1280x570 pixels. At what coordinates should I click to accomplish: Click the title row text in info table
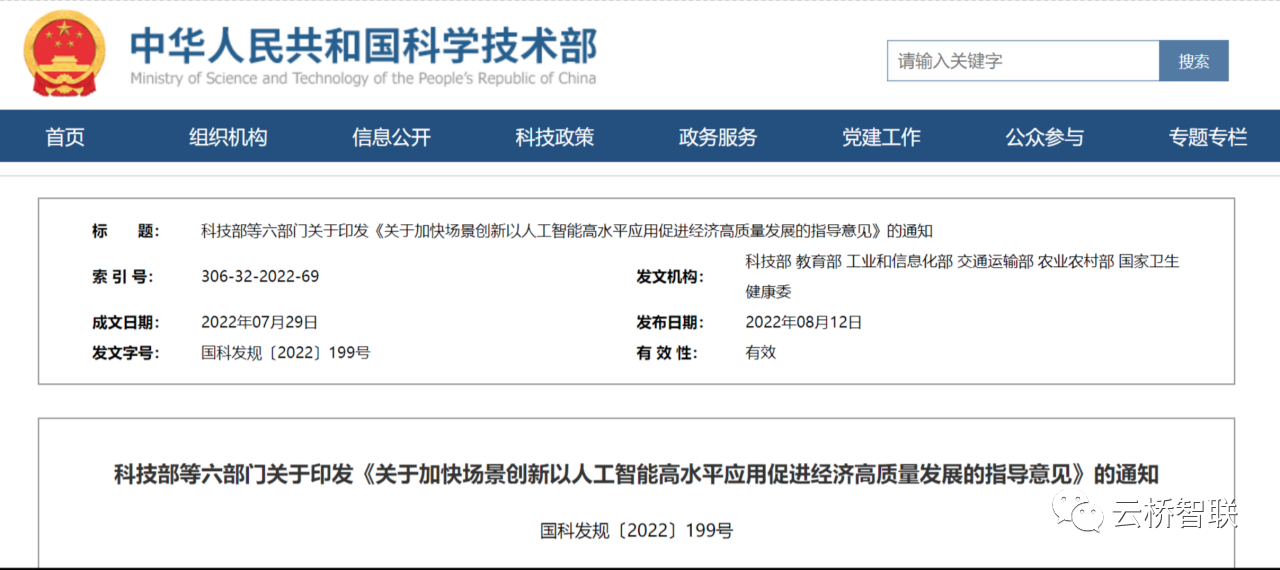tap(567, 231)
